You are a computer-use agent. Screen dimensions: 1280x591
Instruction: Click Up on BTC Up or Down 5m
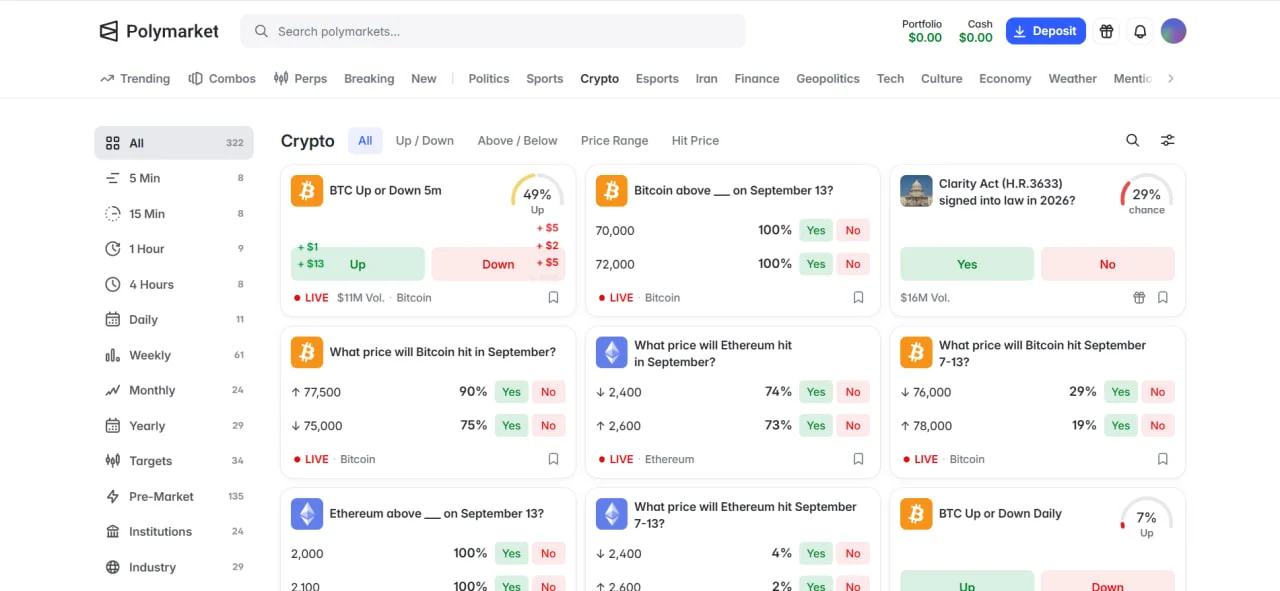click(x=358, y=264)
